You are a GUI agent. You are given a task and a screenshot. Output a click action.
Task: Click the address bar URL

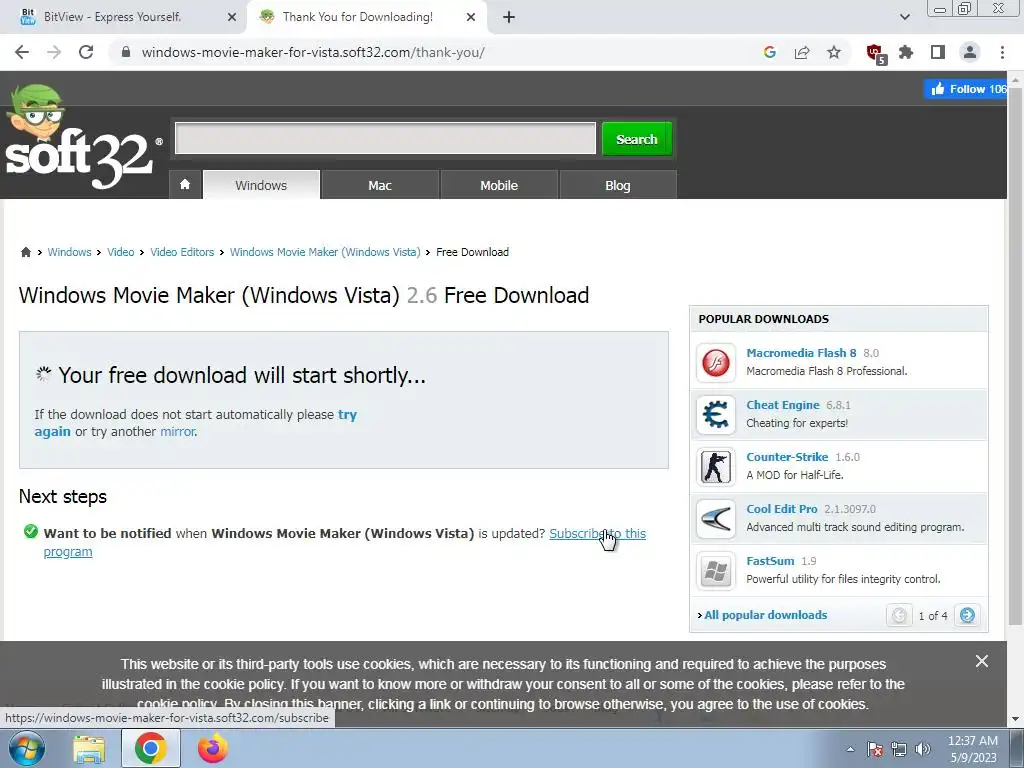coord(313,52)
